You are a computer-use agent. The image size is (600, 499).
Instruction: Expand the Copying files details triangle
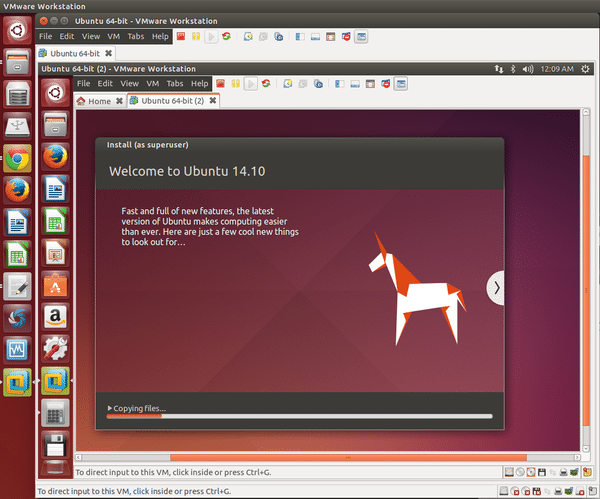[110, 408]
